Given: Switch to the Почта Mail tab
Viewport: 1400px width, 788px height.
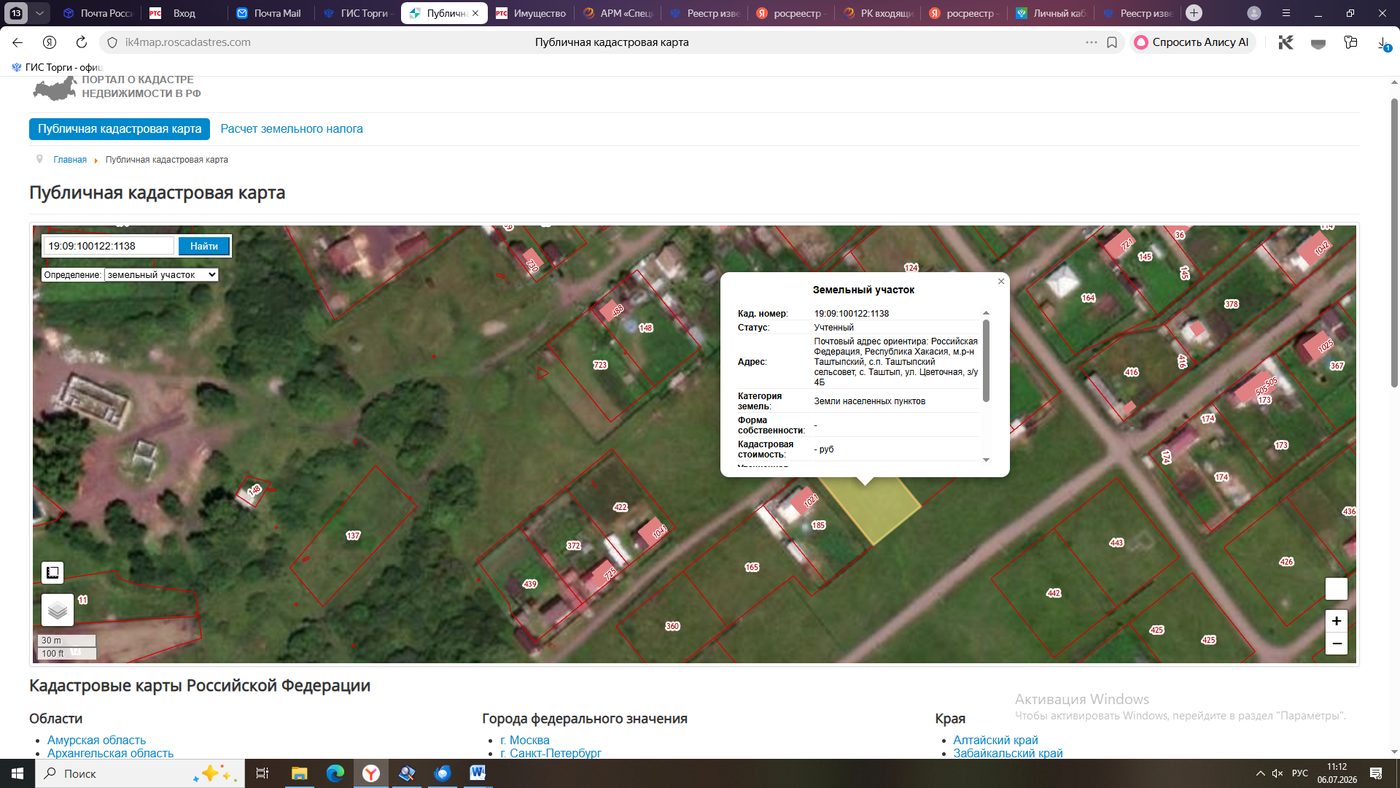Looking at the screenshot, I should pos(270,13).
